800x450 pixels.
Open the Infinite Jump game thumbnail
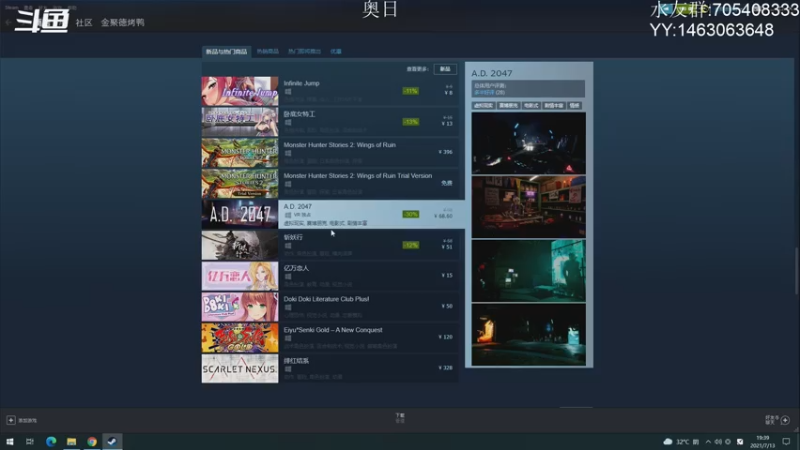click(240, 91)
